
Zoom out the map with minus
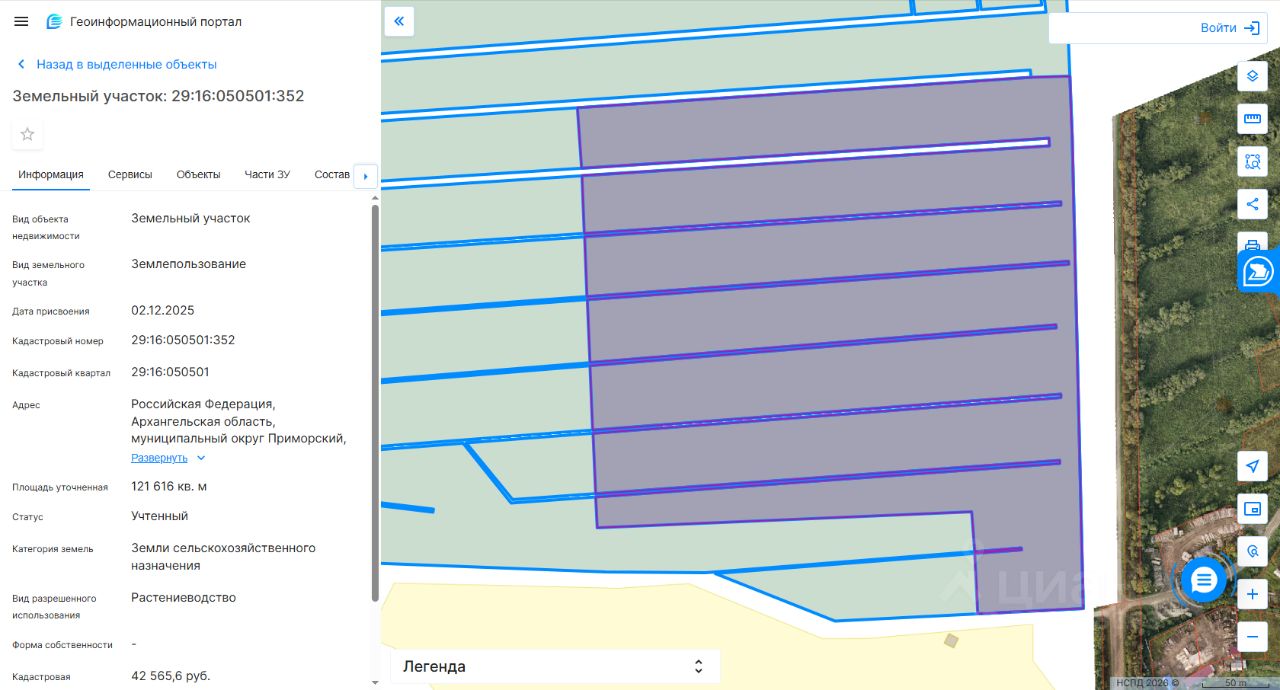[x=1252, y=636]
